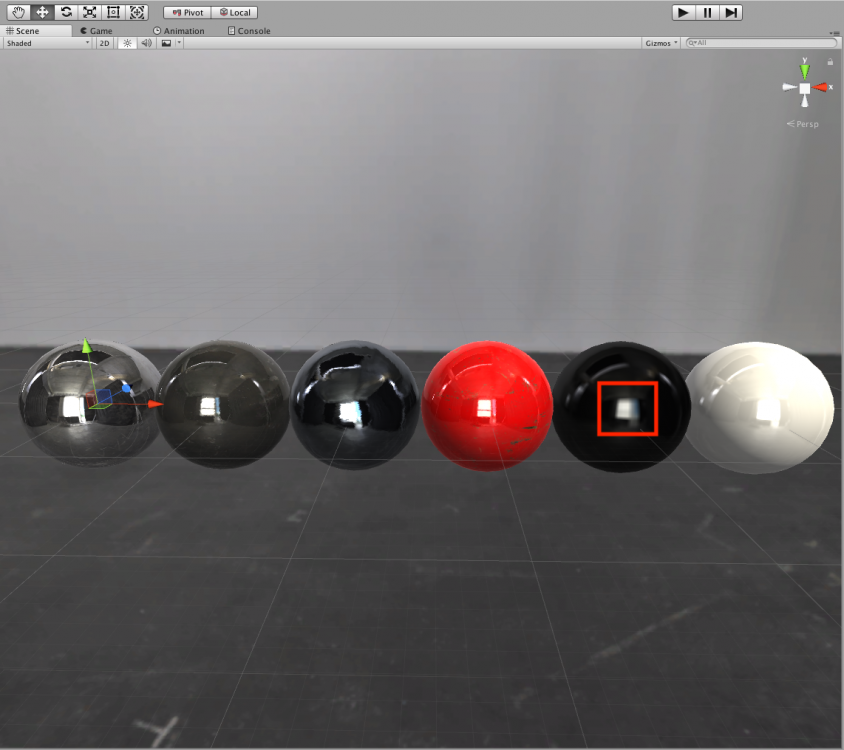Viewport: 844px width, 750px height.
Task: Click the Step frame button
Action: (x=731, y=12)
